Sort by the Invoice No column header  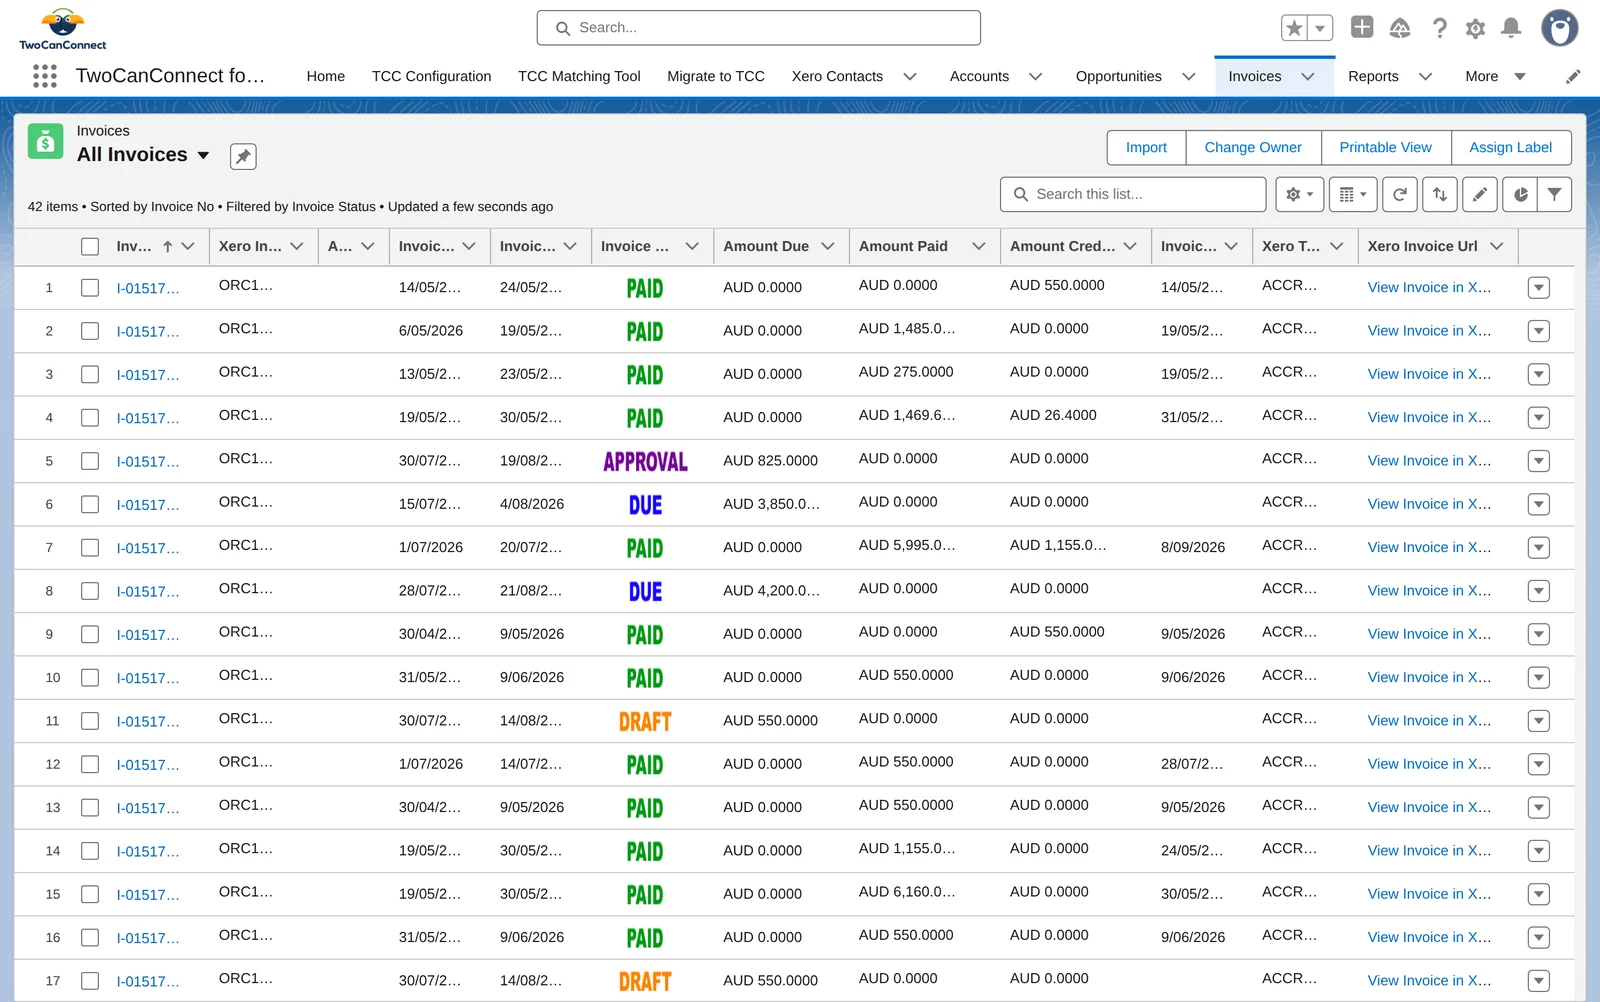pyautogui.click(x=135, y=246)
